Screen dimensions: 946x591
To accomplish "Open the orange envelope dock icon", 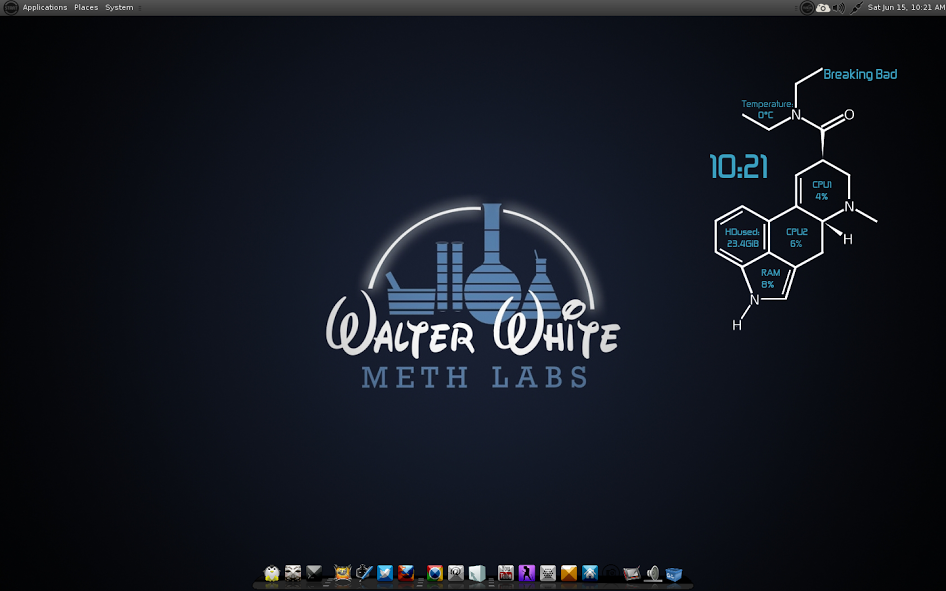I will pyautogui.click(x=569, y=572).
